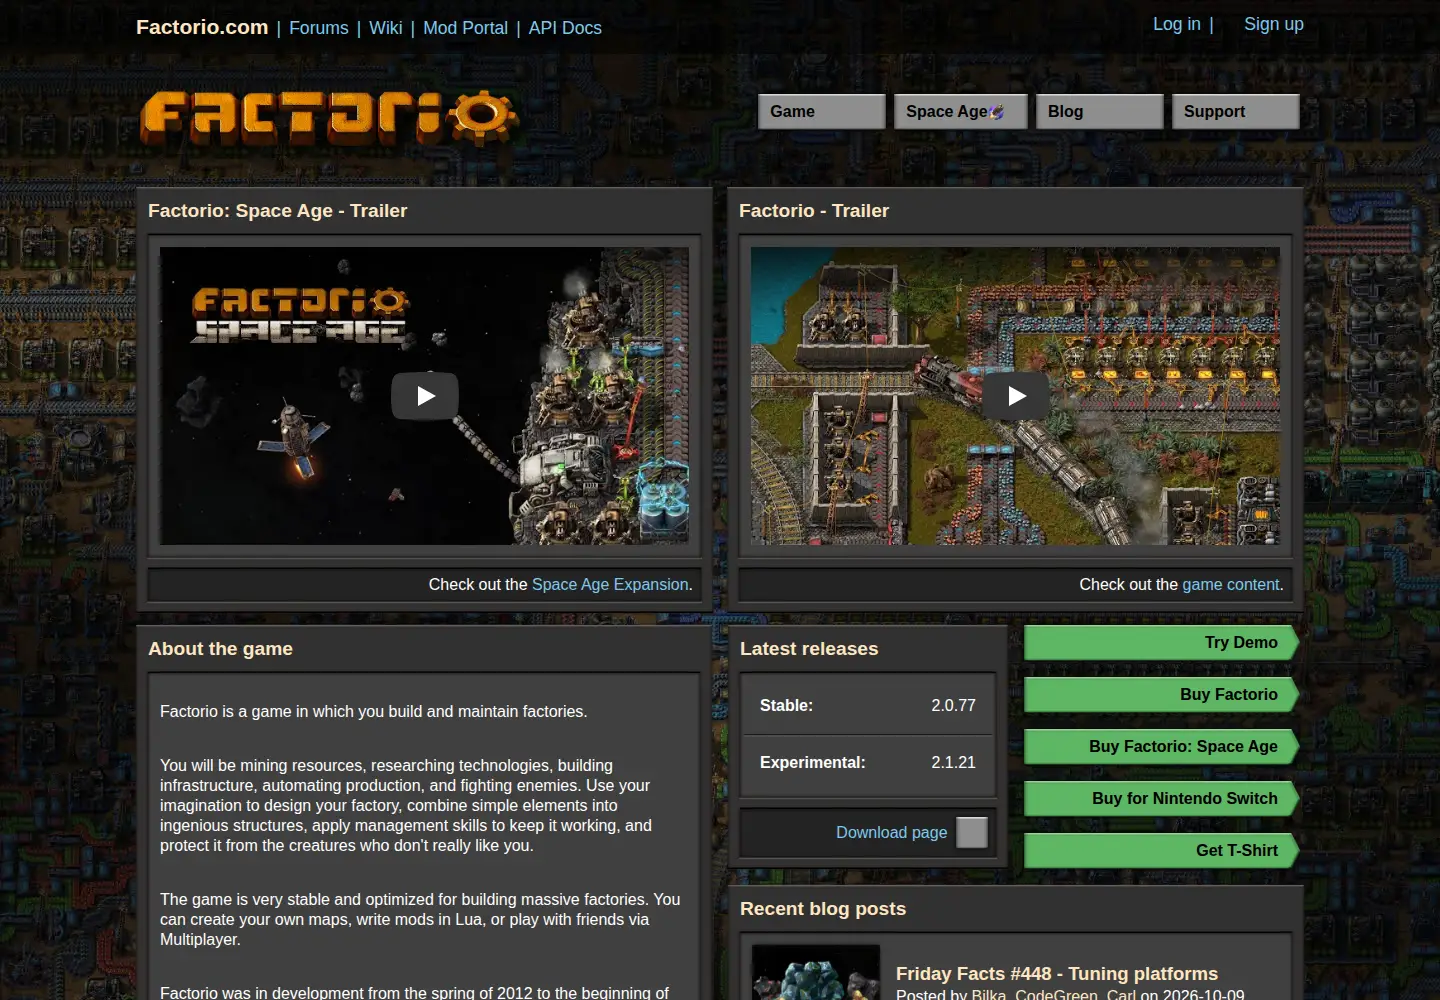Click the 'About the game' heading
This screenshot has width=1440, height=1000.
220,649
